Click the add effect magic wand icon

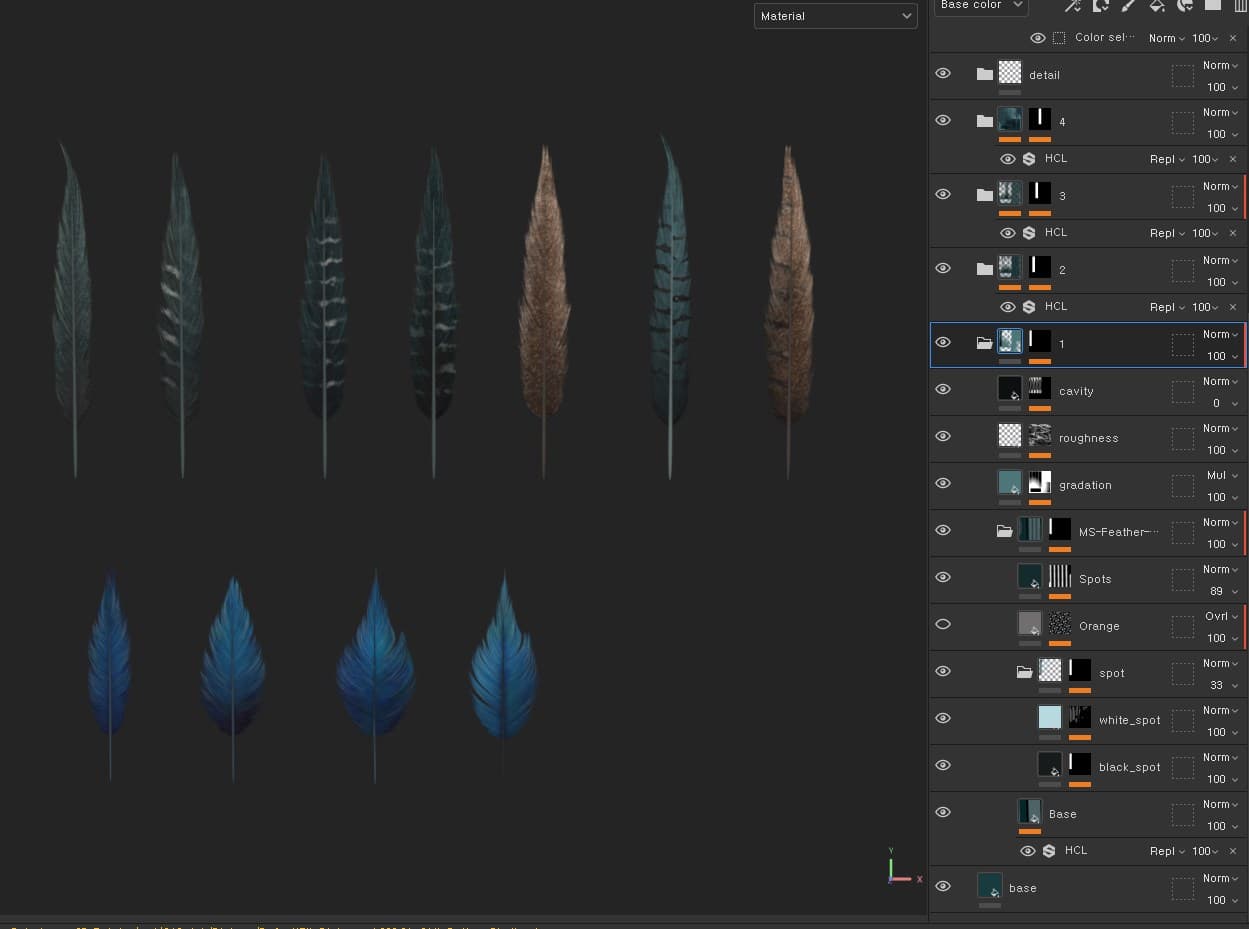click(1073, 6)
